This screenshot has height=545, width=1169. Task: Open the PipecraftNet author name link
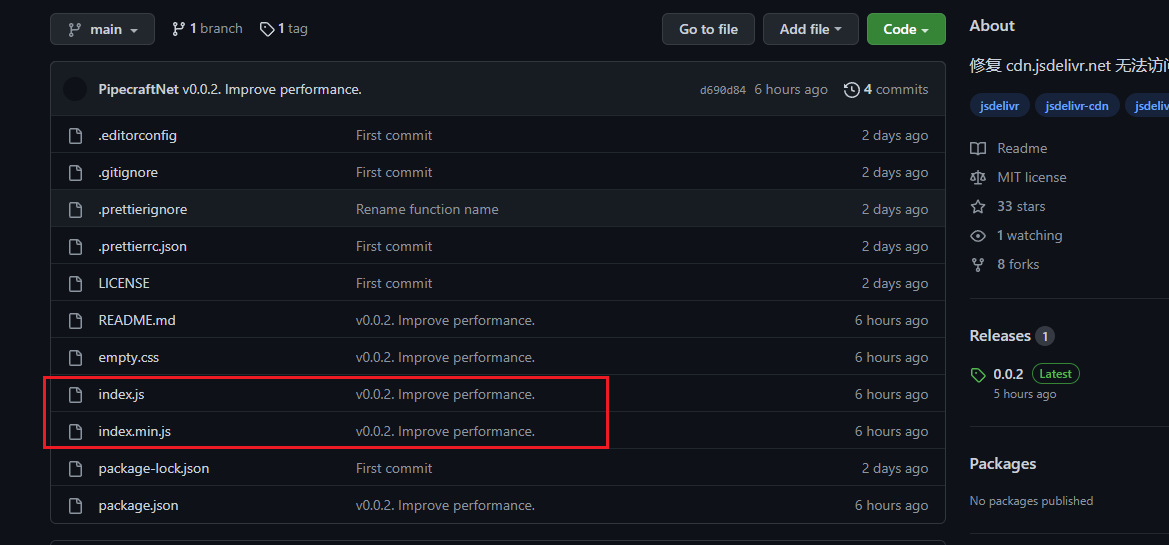click(138, 89)
